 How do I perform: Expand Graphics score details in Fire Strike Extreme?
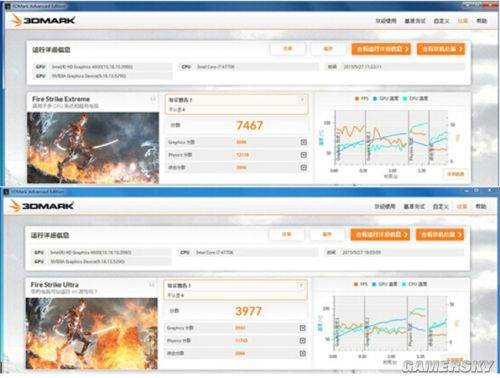pyautogui.click(x=303, y=142)
